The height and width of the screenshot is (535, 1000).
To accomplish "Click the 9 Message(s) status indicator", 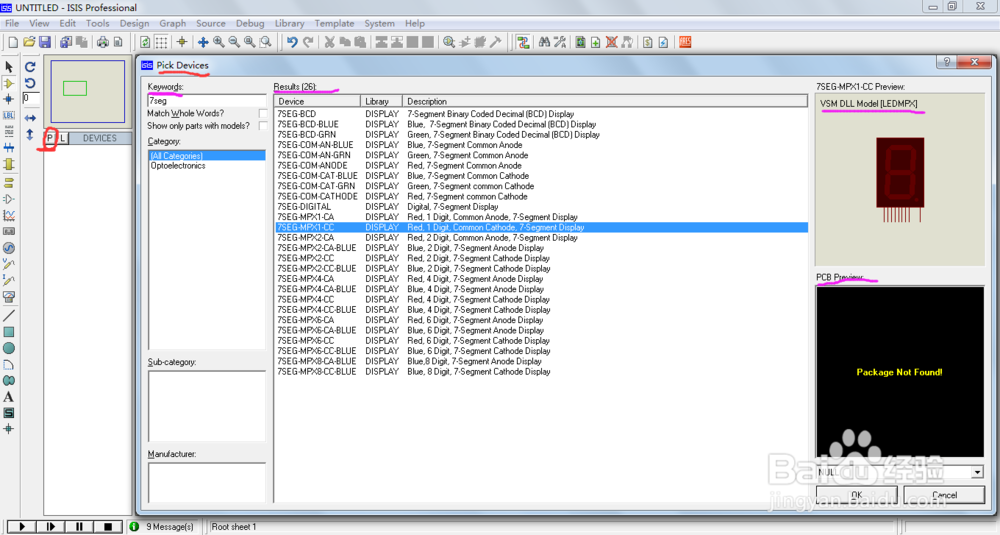I will tap(162, 527).
